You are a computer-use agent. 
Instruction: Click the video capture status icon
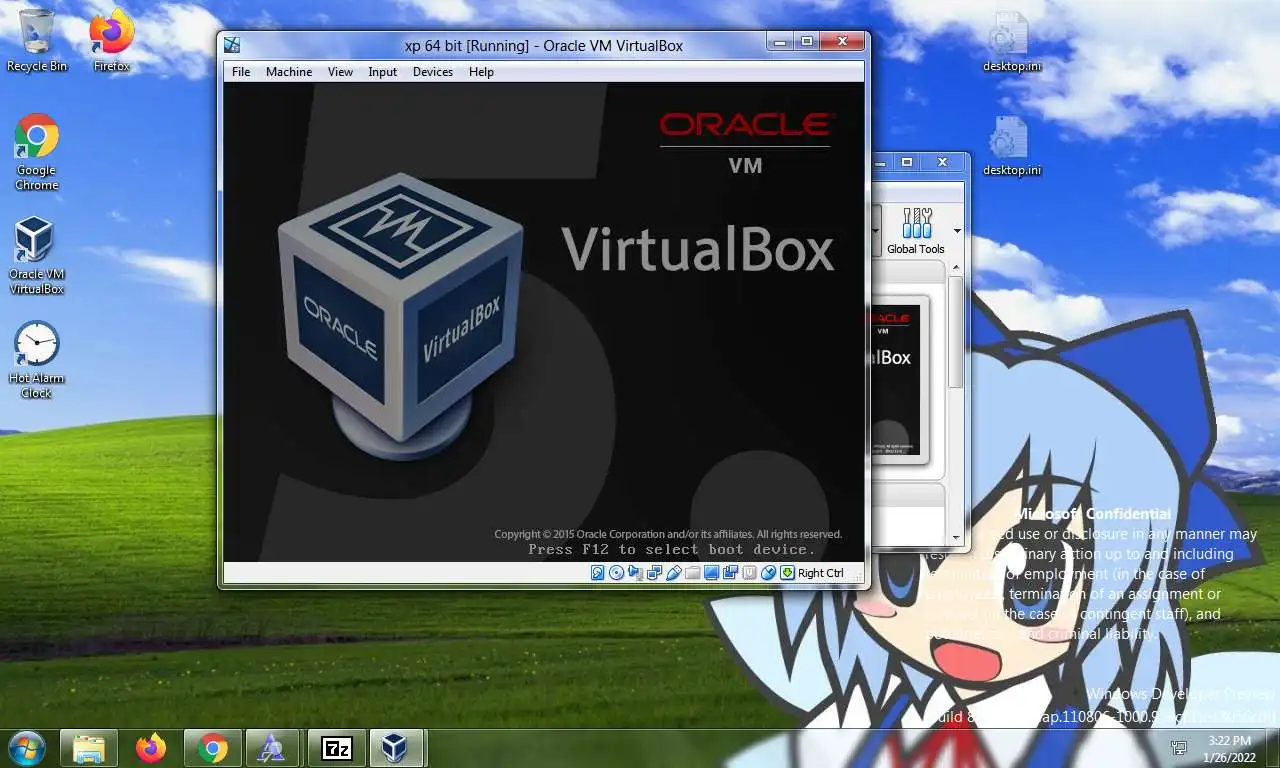click(730, 573)
